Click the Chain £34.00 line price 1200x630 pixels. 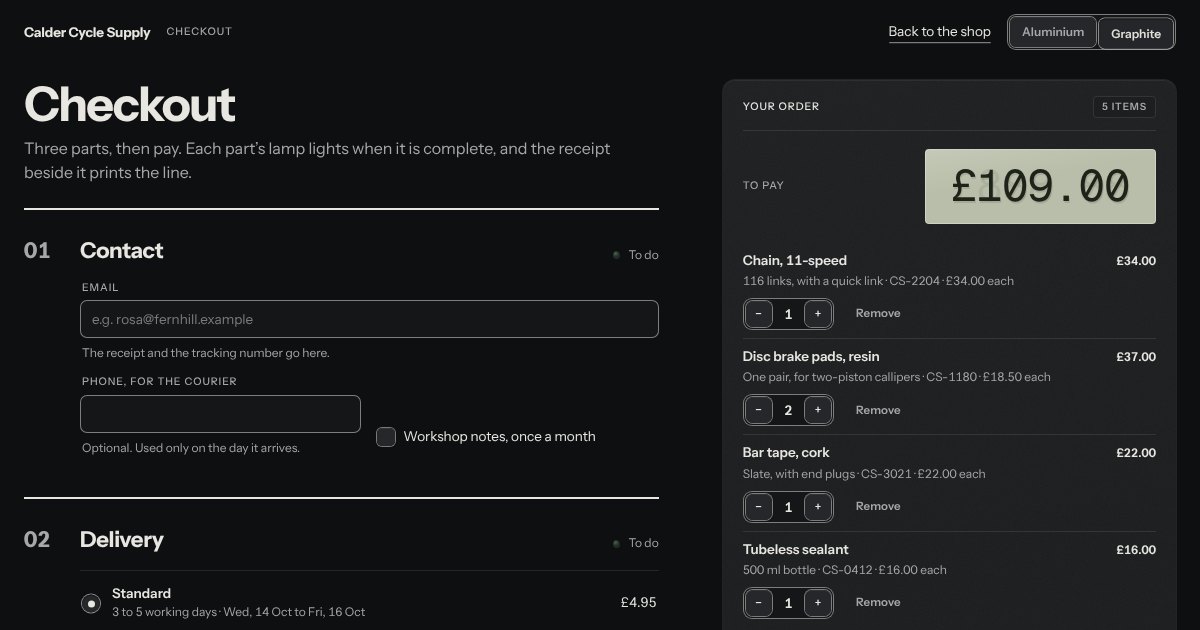coord(1136,261)
